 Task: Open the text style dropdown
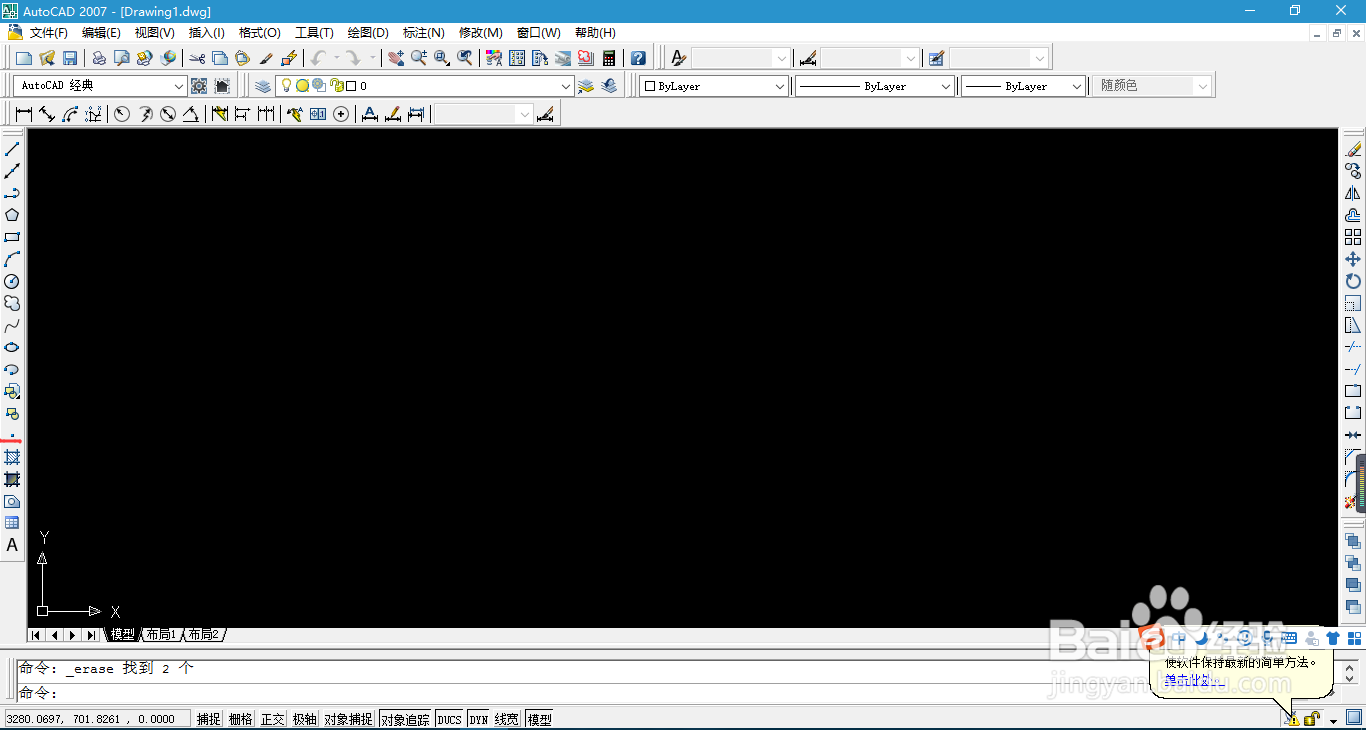(x=781, y=58)
